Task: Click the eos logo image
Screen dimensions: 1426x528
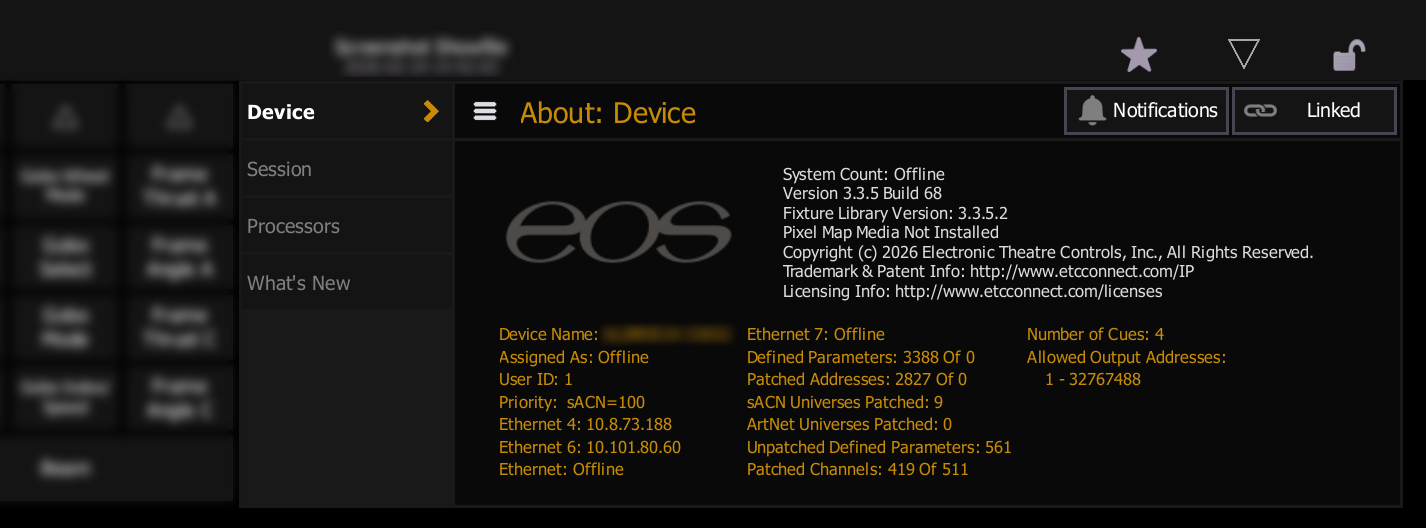Action: tap(618, 234)
